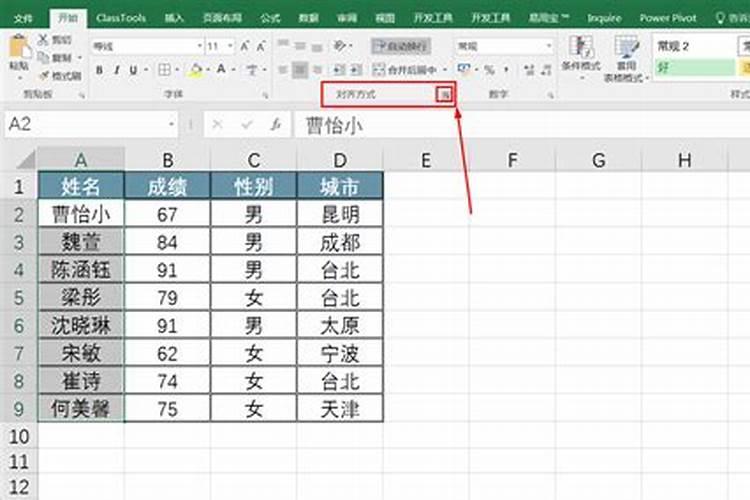Click the Paste clipboard icon
This screenshot has width=750, height=500.
click(x=19, y=48)
